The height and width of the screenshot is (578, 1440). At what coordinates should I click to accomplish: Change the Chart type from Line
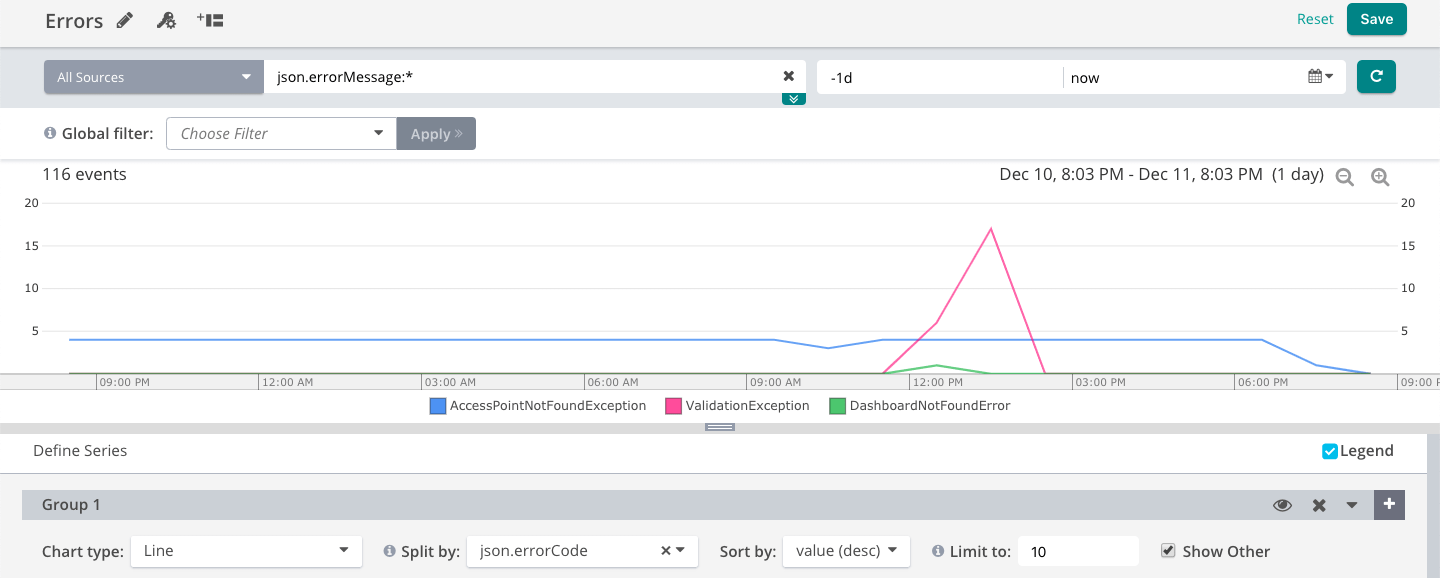pyautogui.click(x=246, y=551)
